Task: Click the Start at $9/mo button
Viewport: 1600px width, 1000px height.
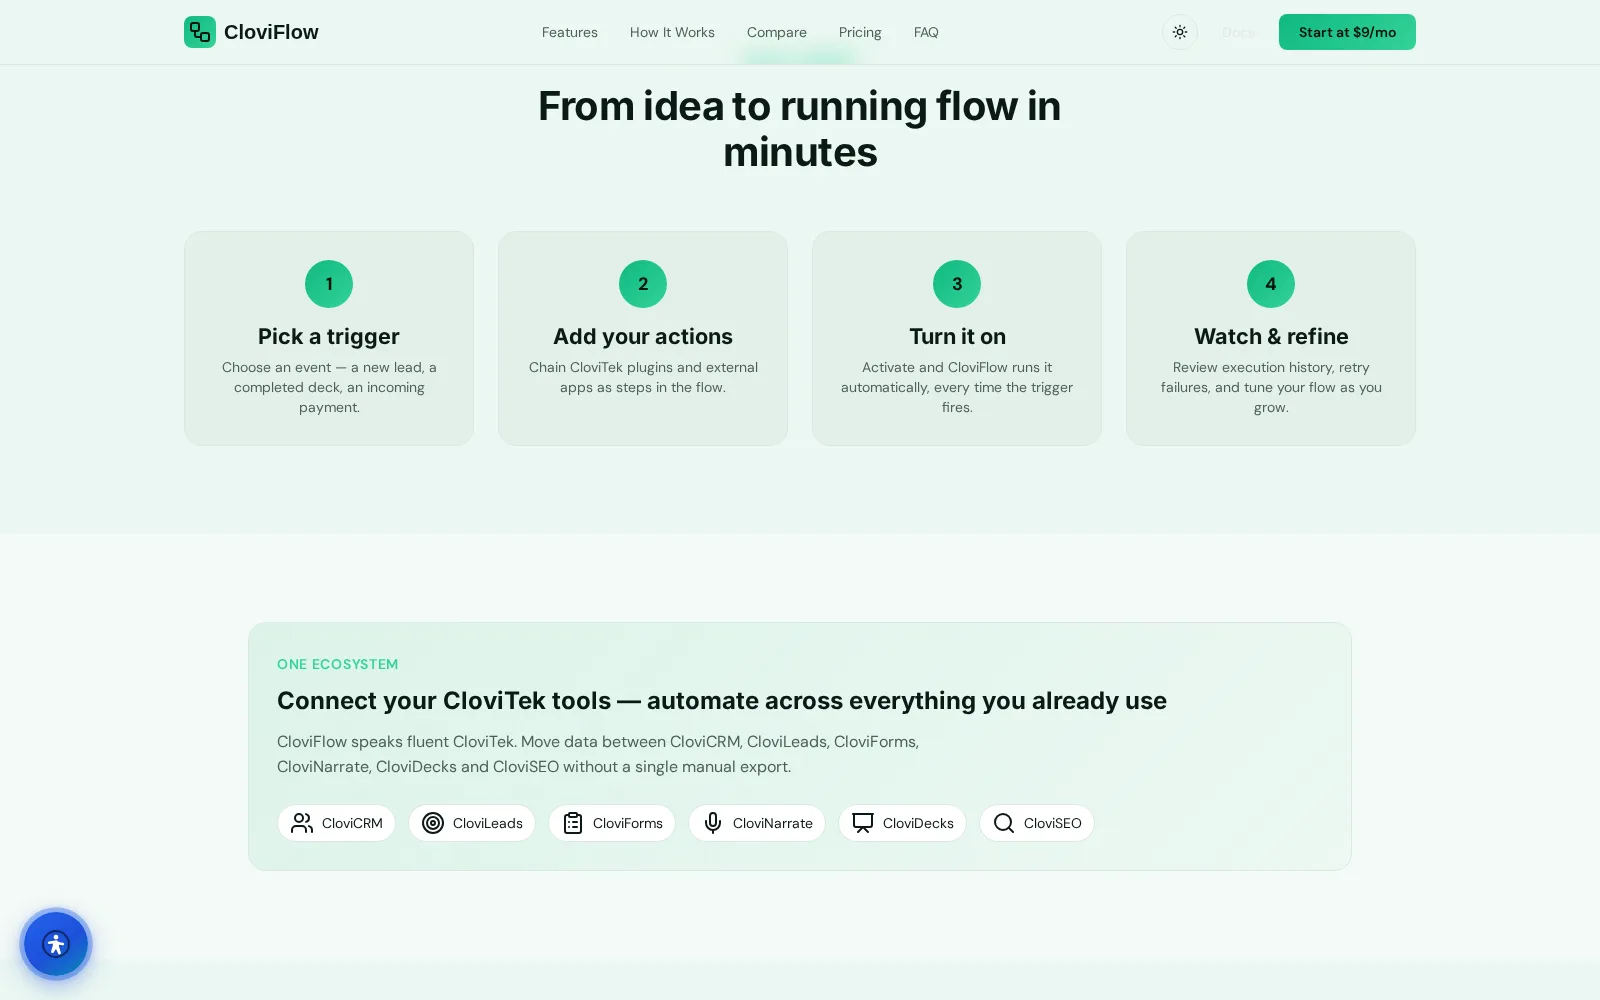Action: point(1347,32)
